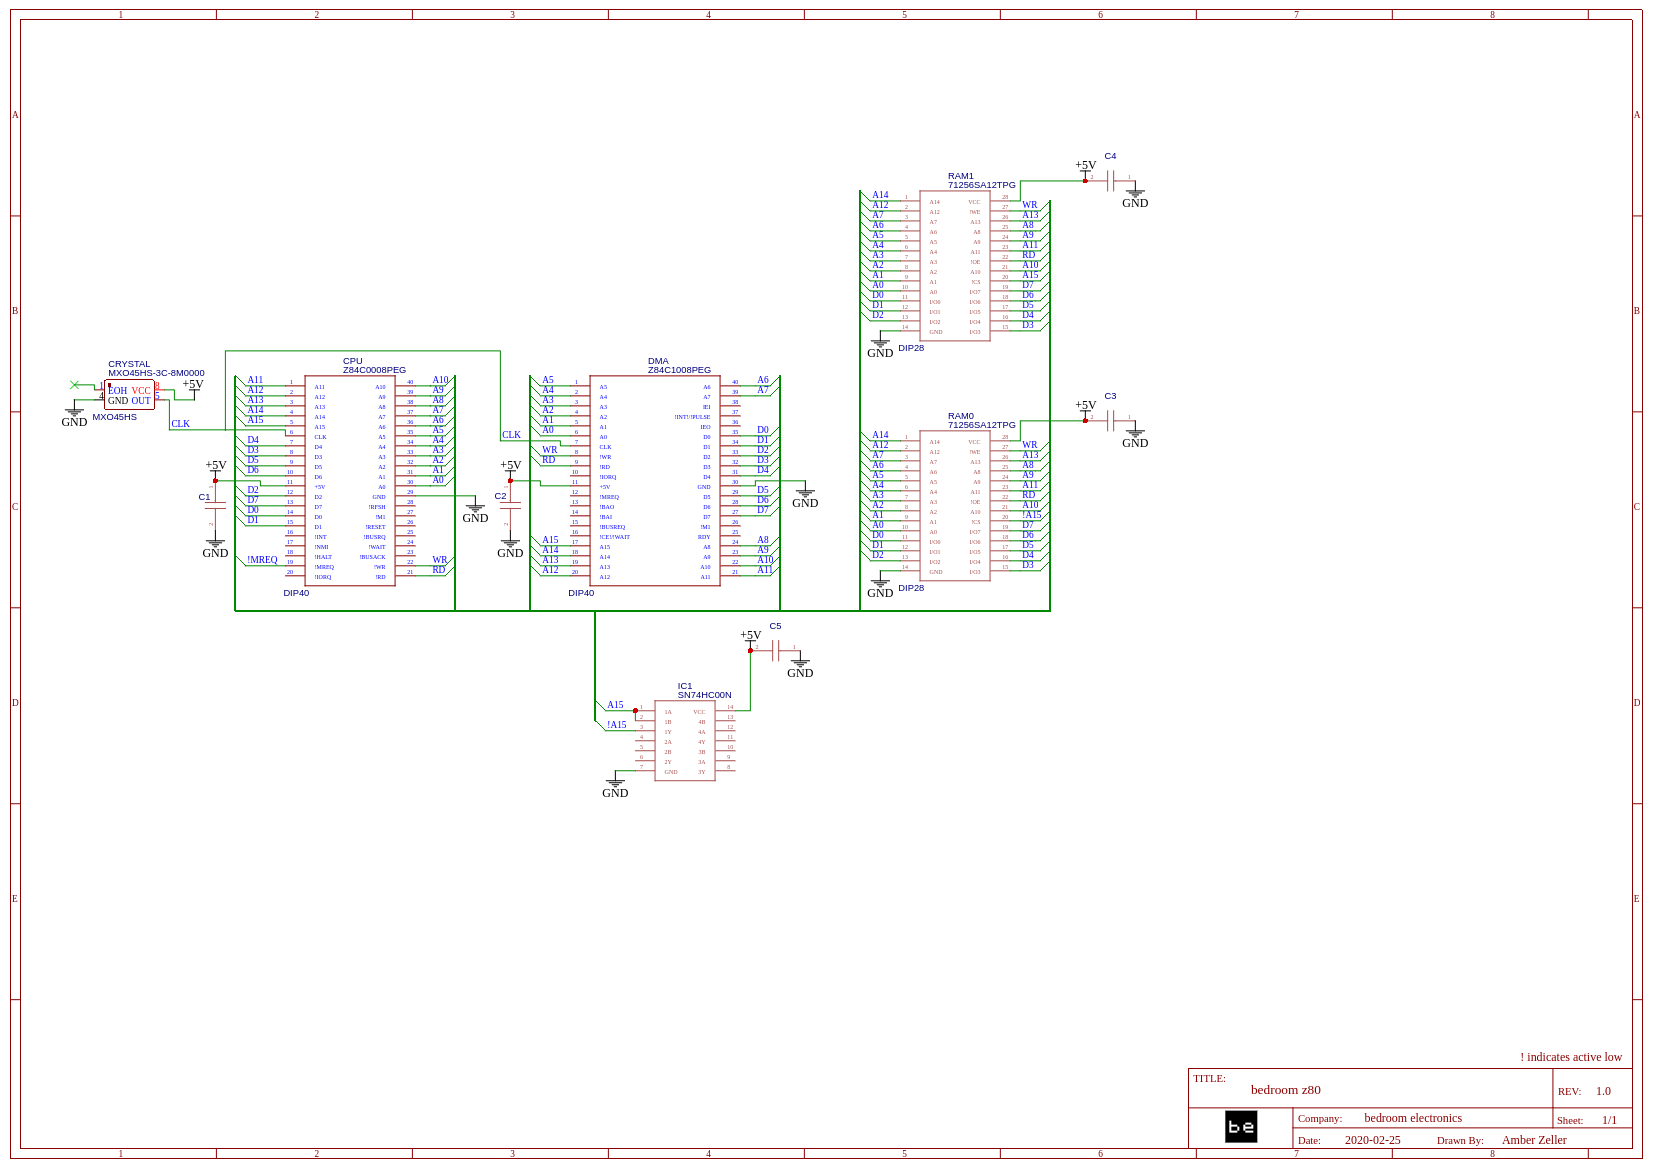Select the DMA Z84C1008PEG chip body
The image size is (1653, 1169).
654,480
